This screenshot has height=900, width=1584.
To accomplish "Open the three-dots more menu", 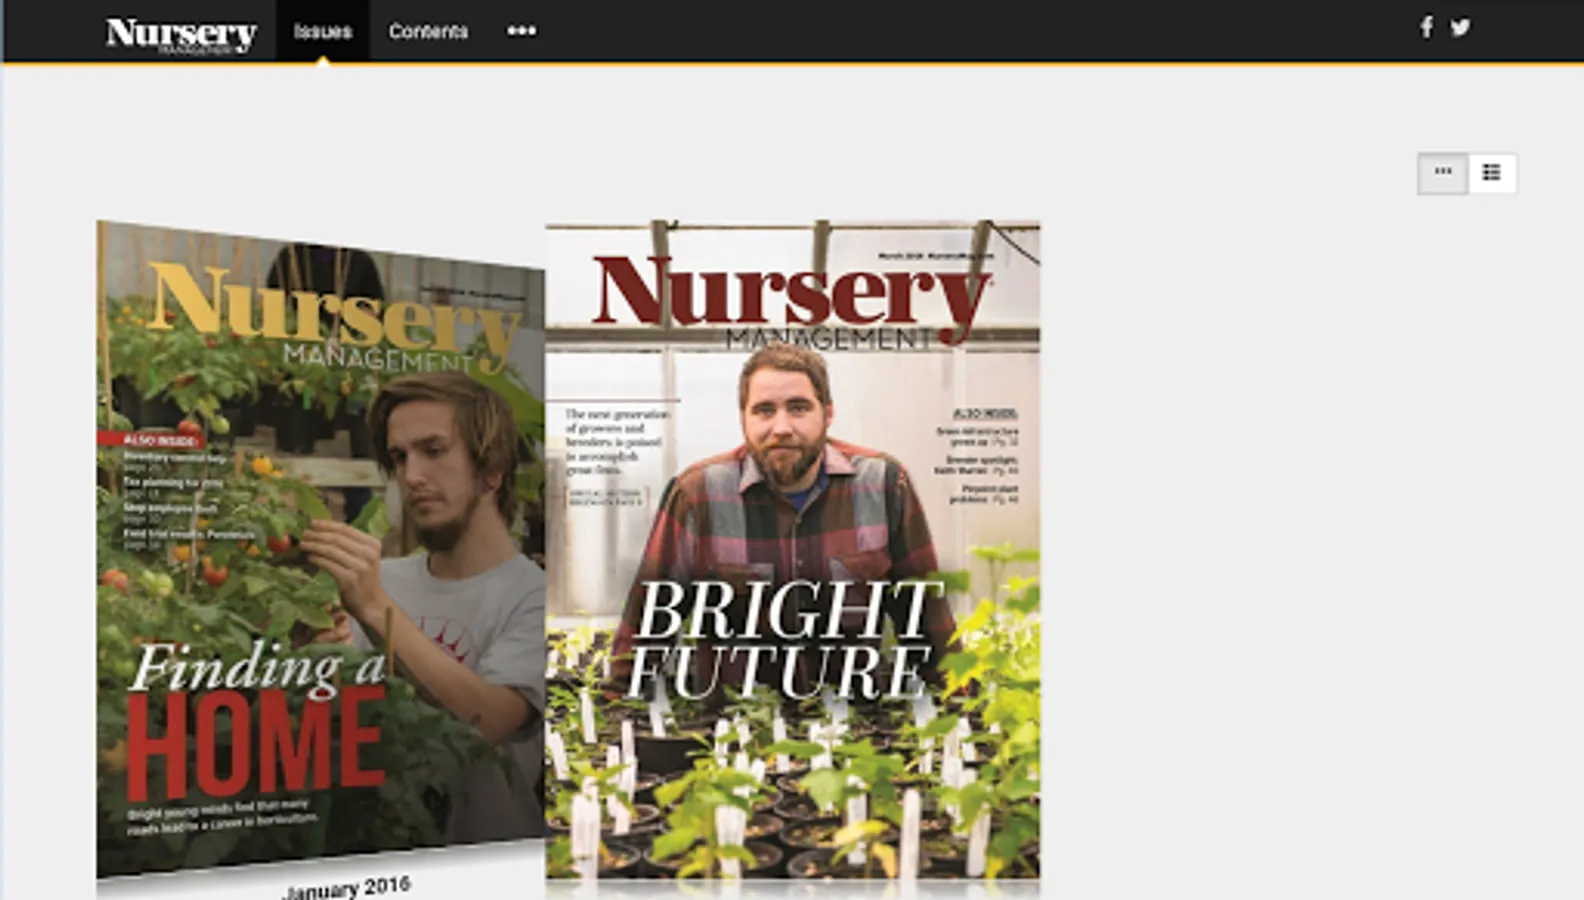I will [521, 31].
